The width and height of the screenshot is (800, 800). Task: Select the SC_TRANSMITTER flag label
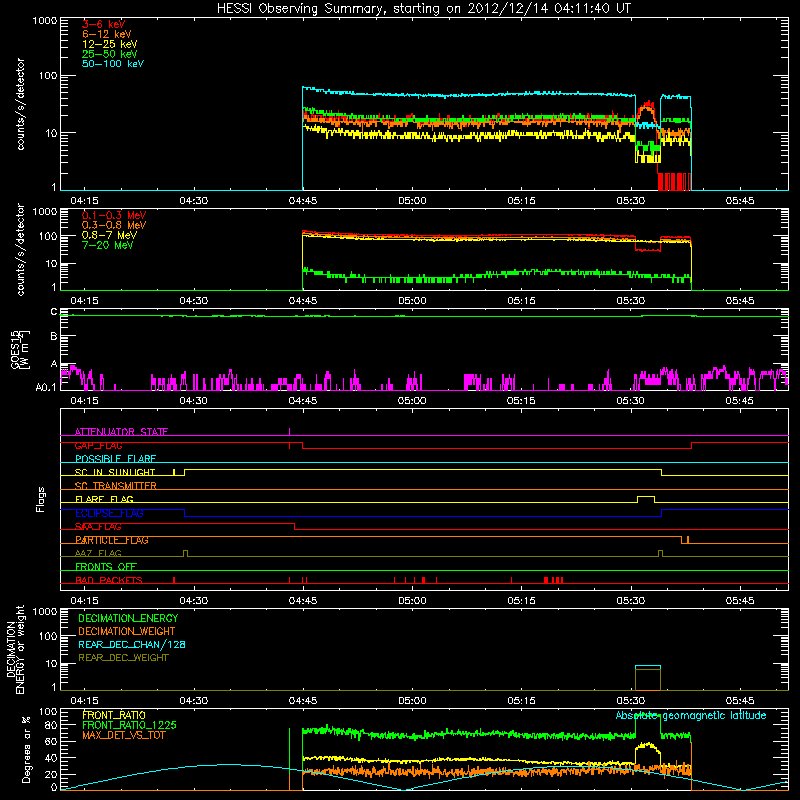pyautogui.click(x=115, y=486)
